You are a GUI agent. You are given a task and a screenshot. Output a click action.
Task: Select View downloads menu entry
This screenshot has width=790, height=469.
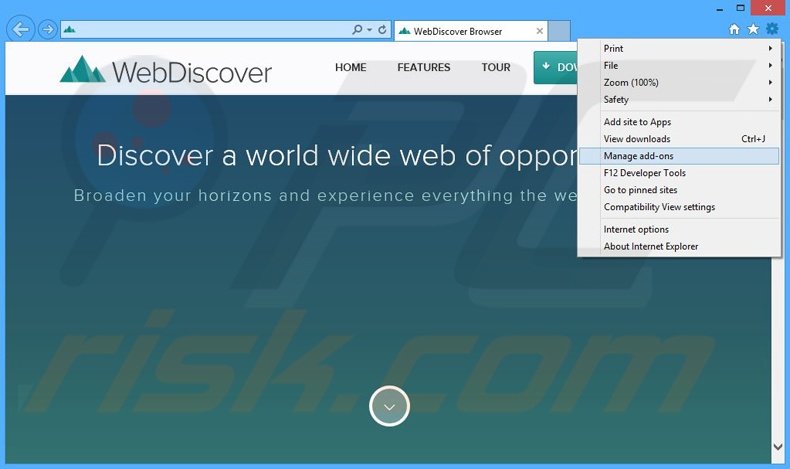[679, 139]
